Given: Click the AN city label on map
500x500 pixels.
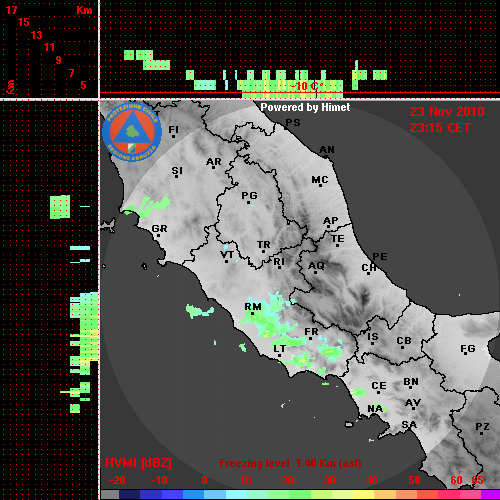Looking at the screenshot, I should tap(327, 150).
